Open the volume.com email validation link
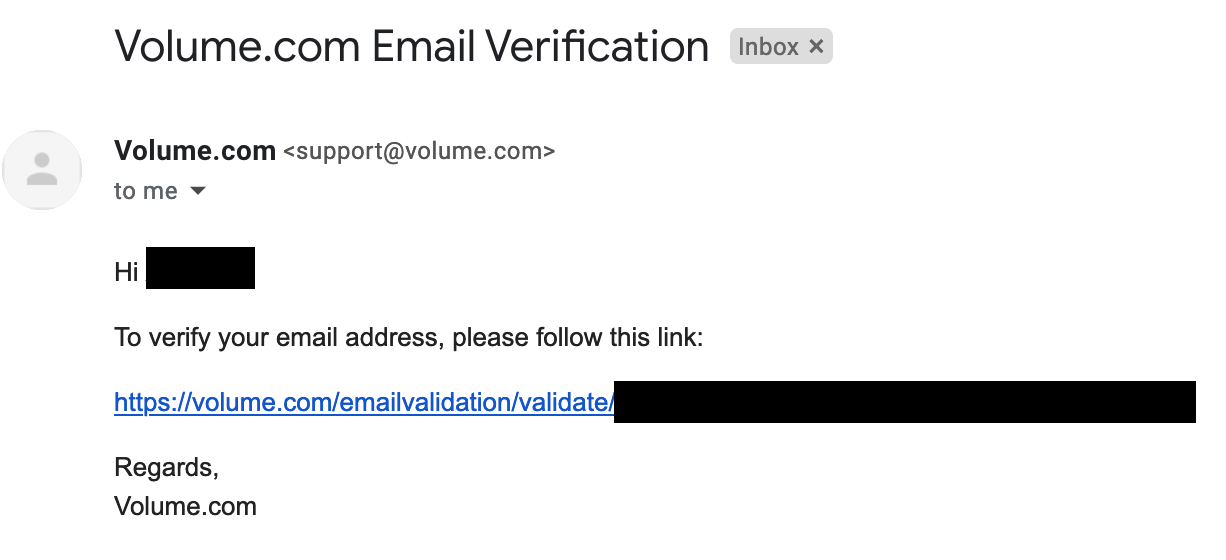Screen dimensions: 1226x560 click(x=364, y=403)
